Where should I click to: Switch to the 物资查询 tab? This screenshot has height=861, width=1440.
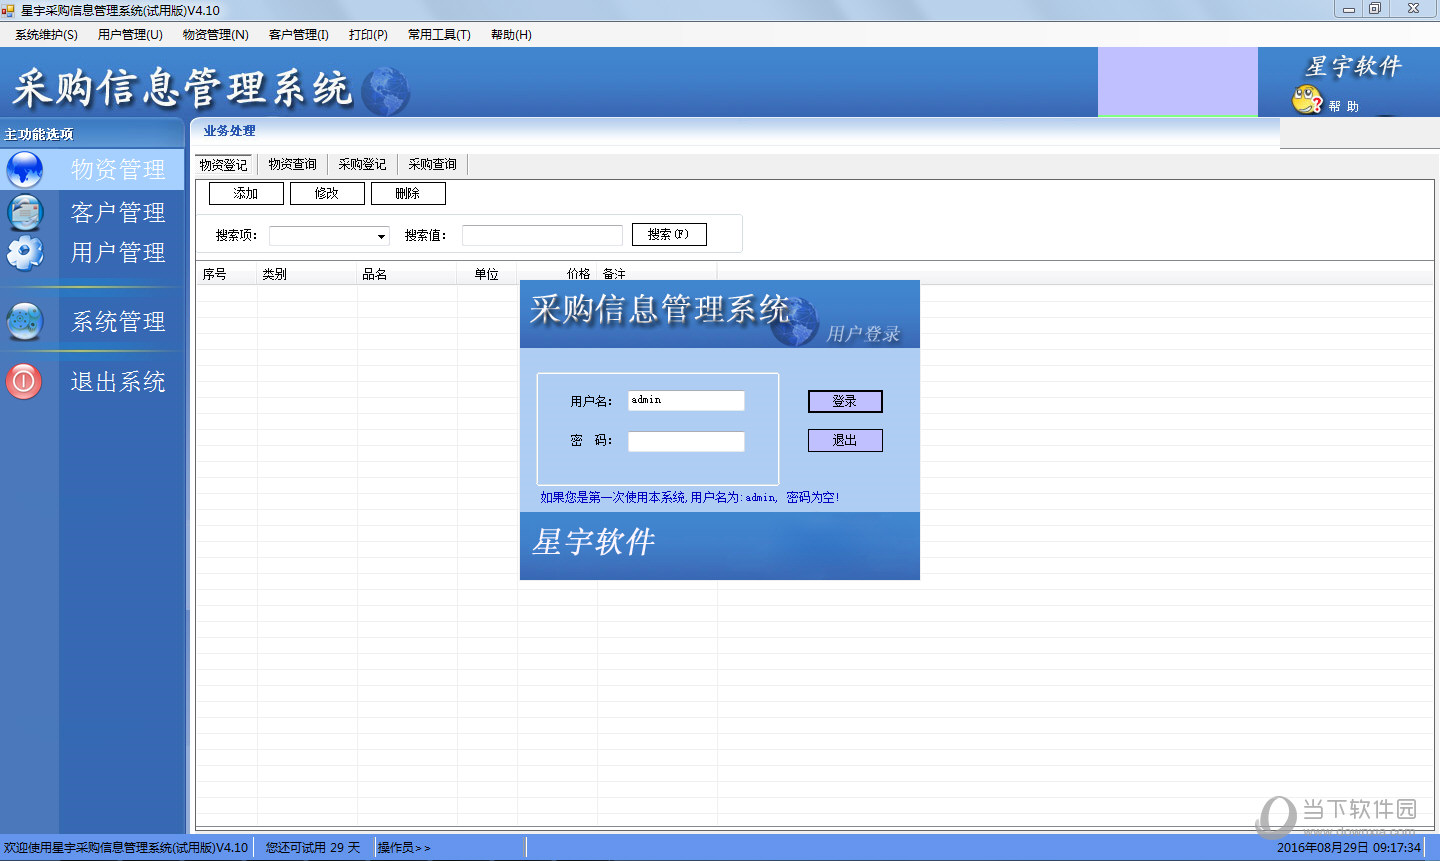pos(292,165)
